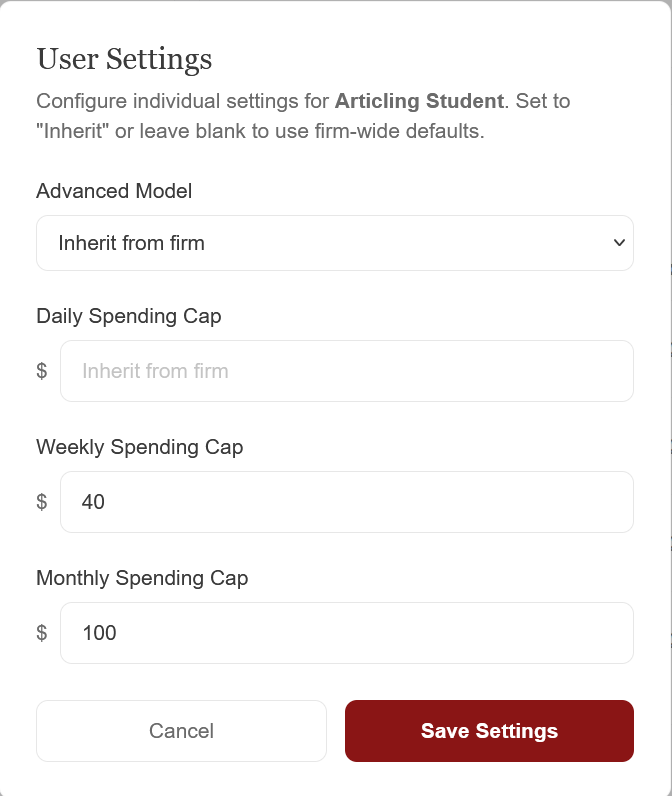The image size is (672, 796).
Task: Click the dollar sign beside the weekly cap
Action: pos(42,502)
